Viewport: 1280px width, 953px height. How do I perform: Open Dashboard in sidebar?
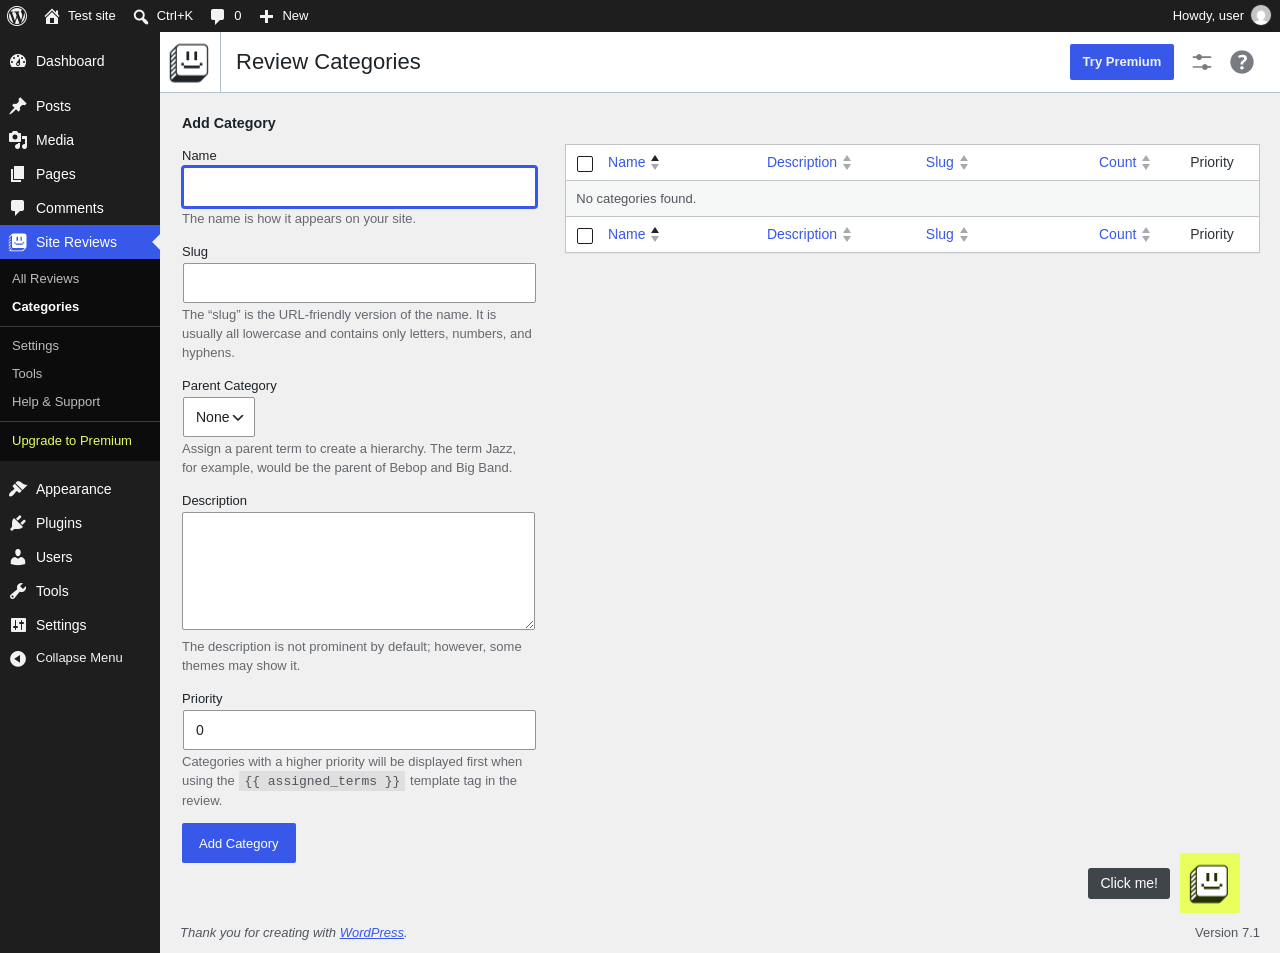80,61
